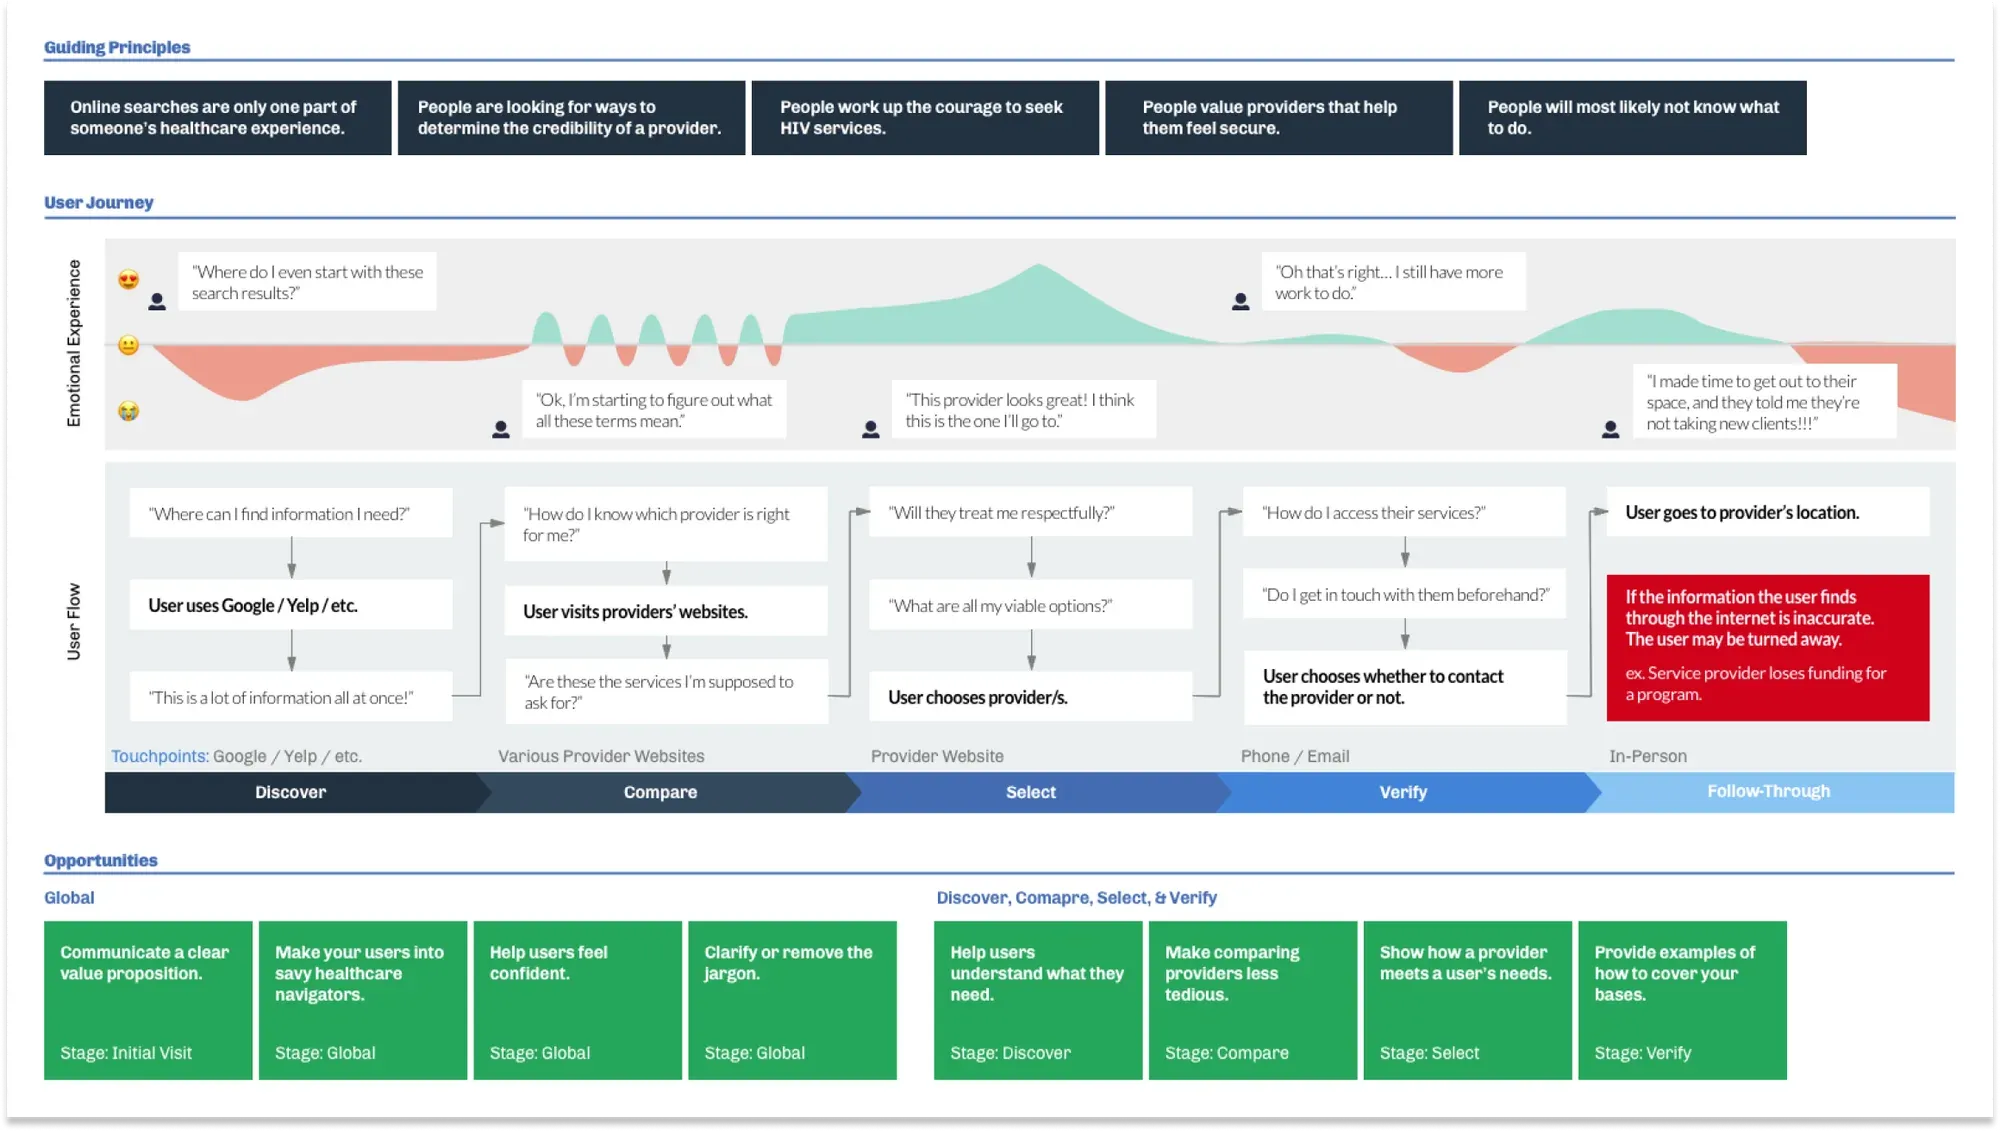Select the Select stage arrow

click(1031, 792)
